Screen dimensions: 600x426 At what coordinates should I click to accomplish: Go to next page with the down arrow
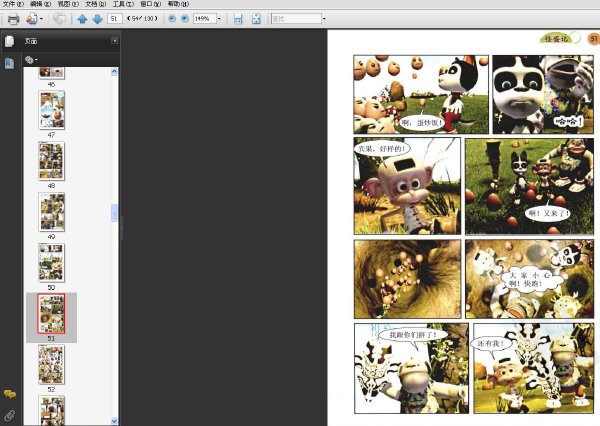click(x=98, y=19)
